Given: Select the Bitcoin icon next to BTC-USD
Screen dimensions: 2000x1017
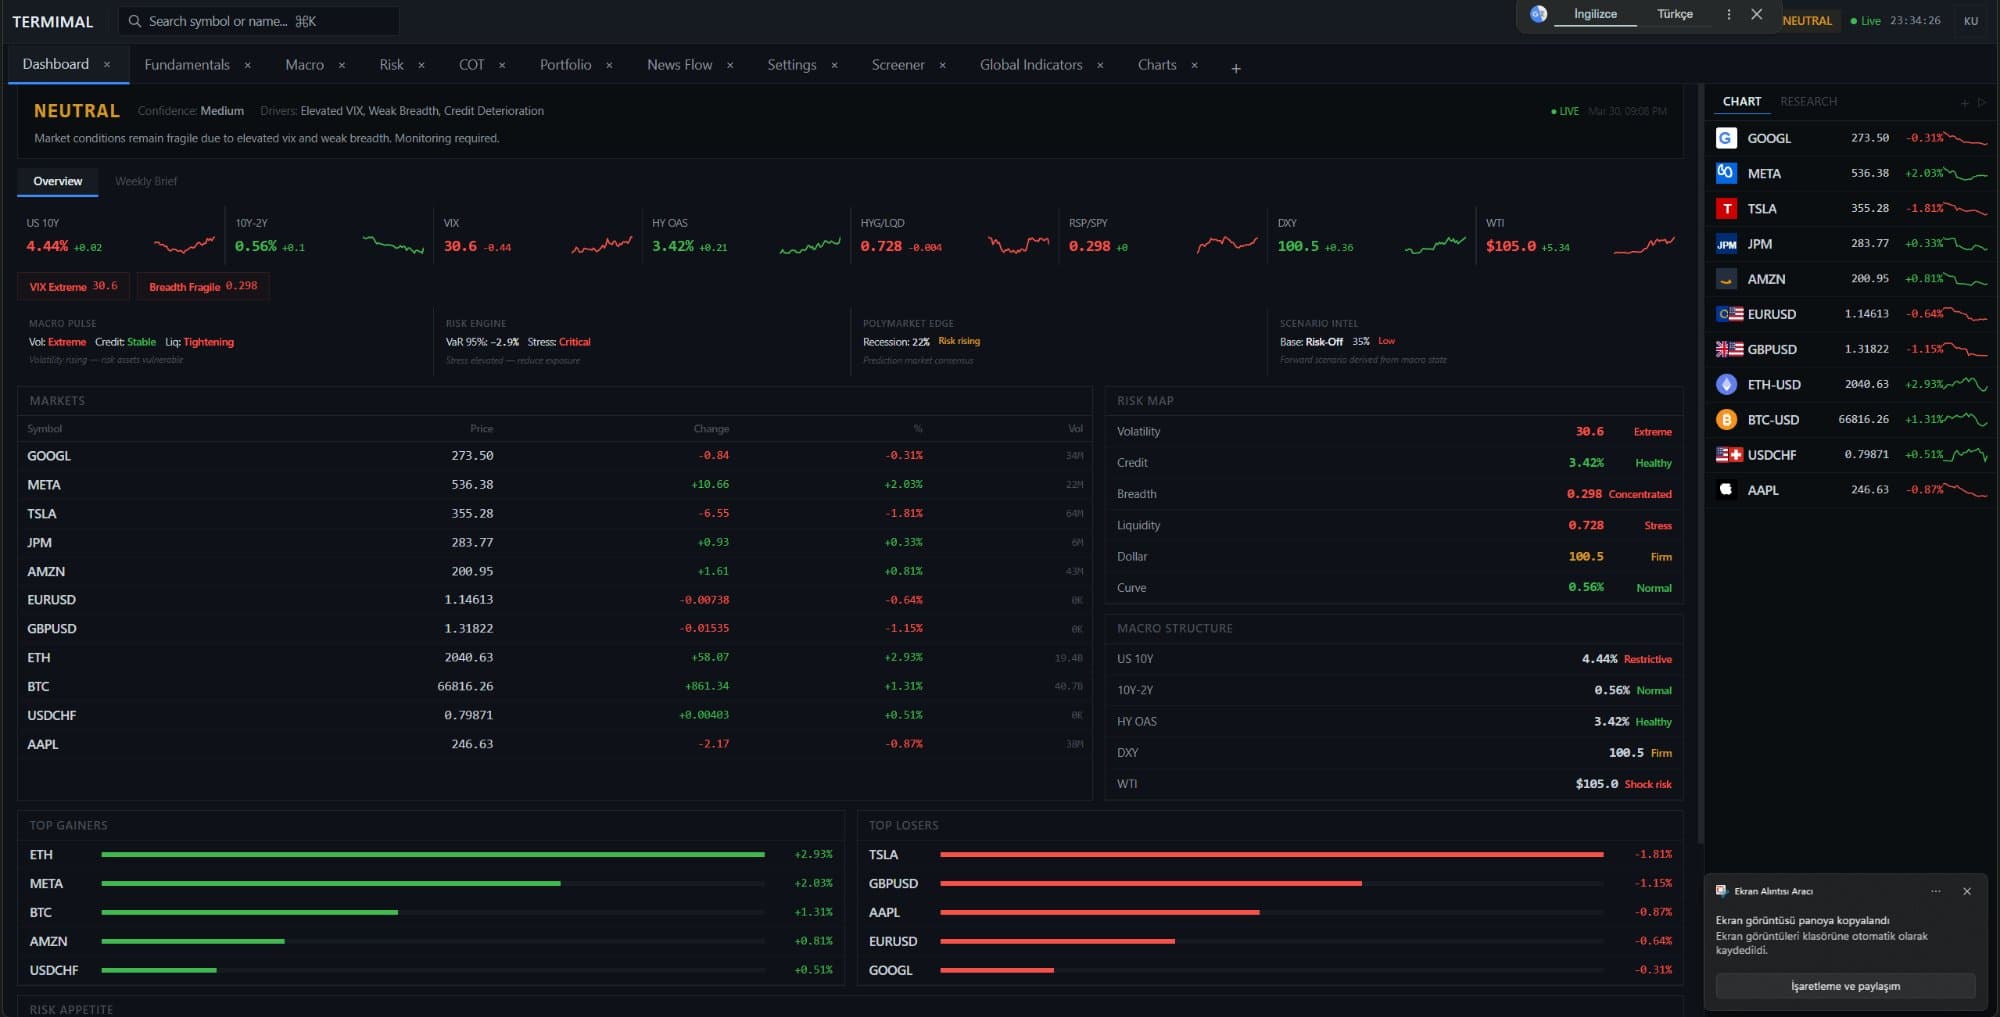Looking at the screenshot, I should [x=1726, y=420].
